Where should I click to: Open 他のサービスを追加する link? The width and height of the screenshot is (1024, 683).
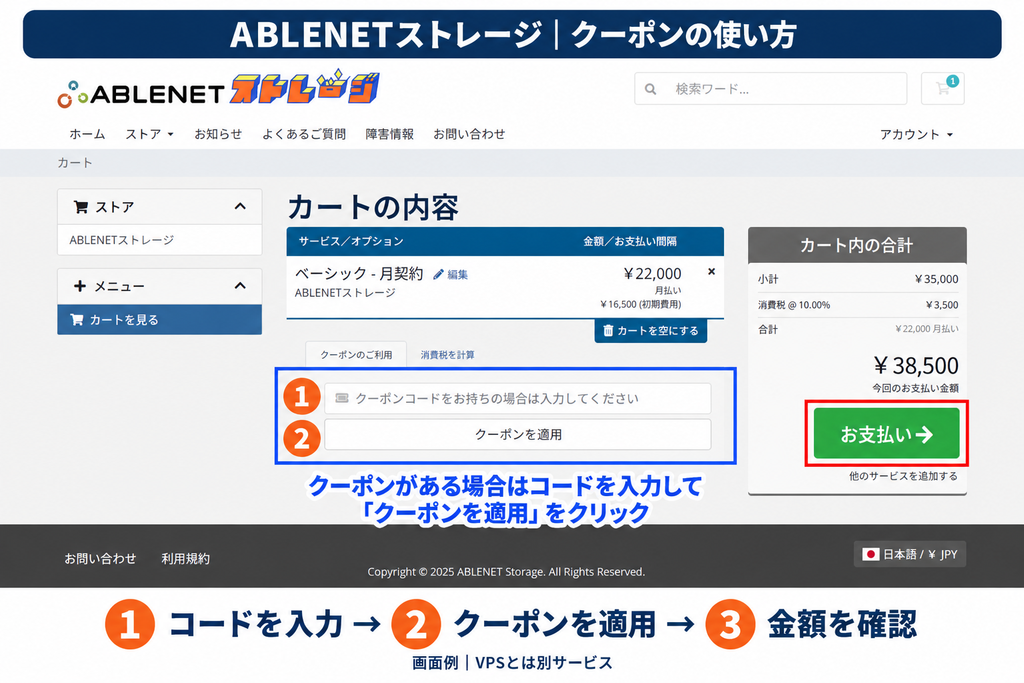coord(903,476)
